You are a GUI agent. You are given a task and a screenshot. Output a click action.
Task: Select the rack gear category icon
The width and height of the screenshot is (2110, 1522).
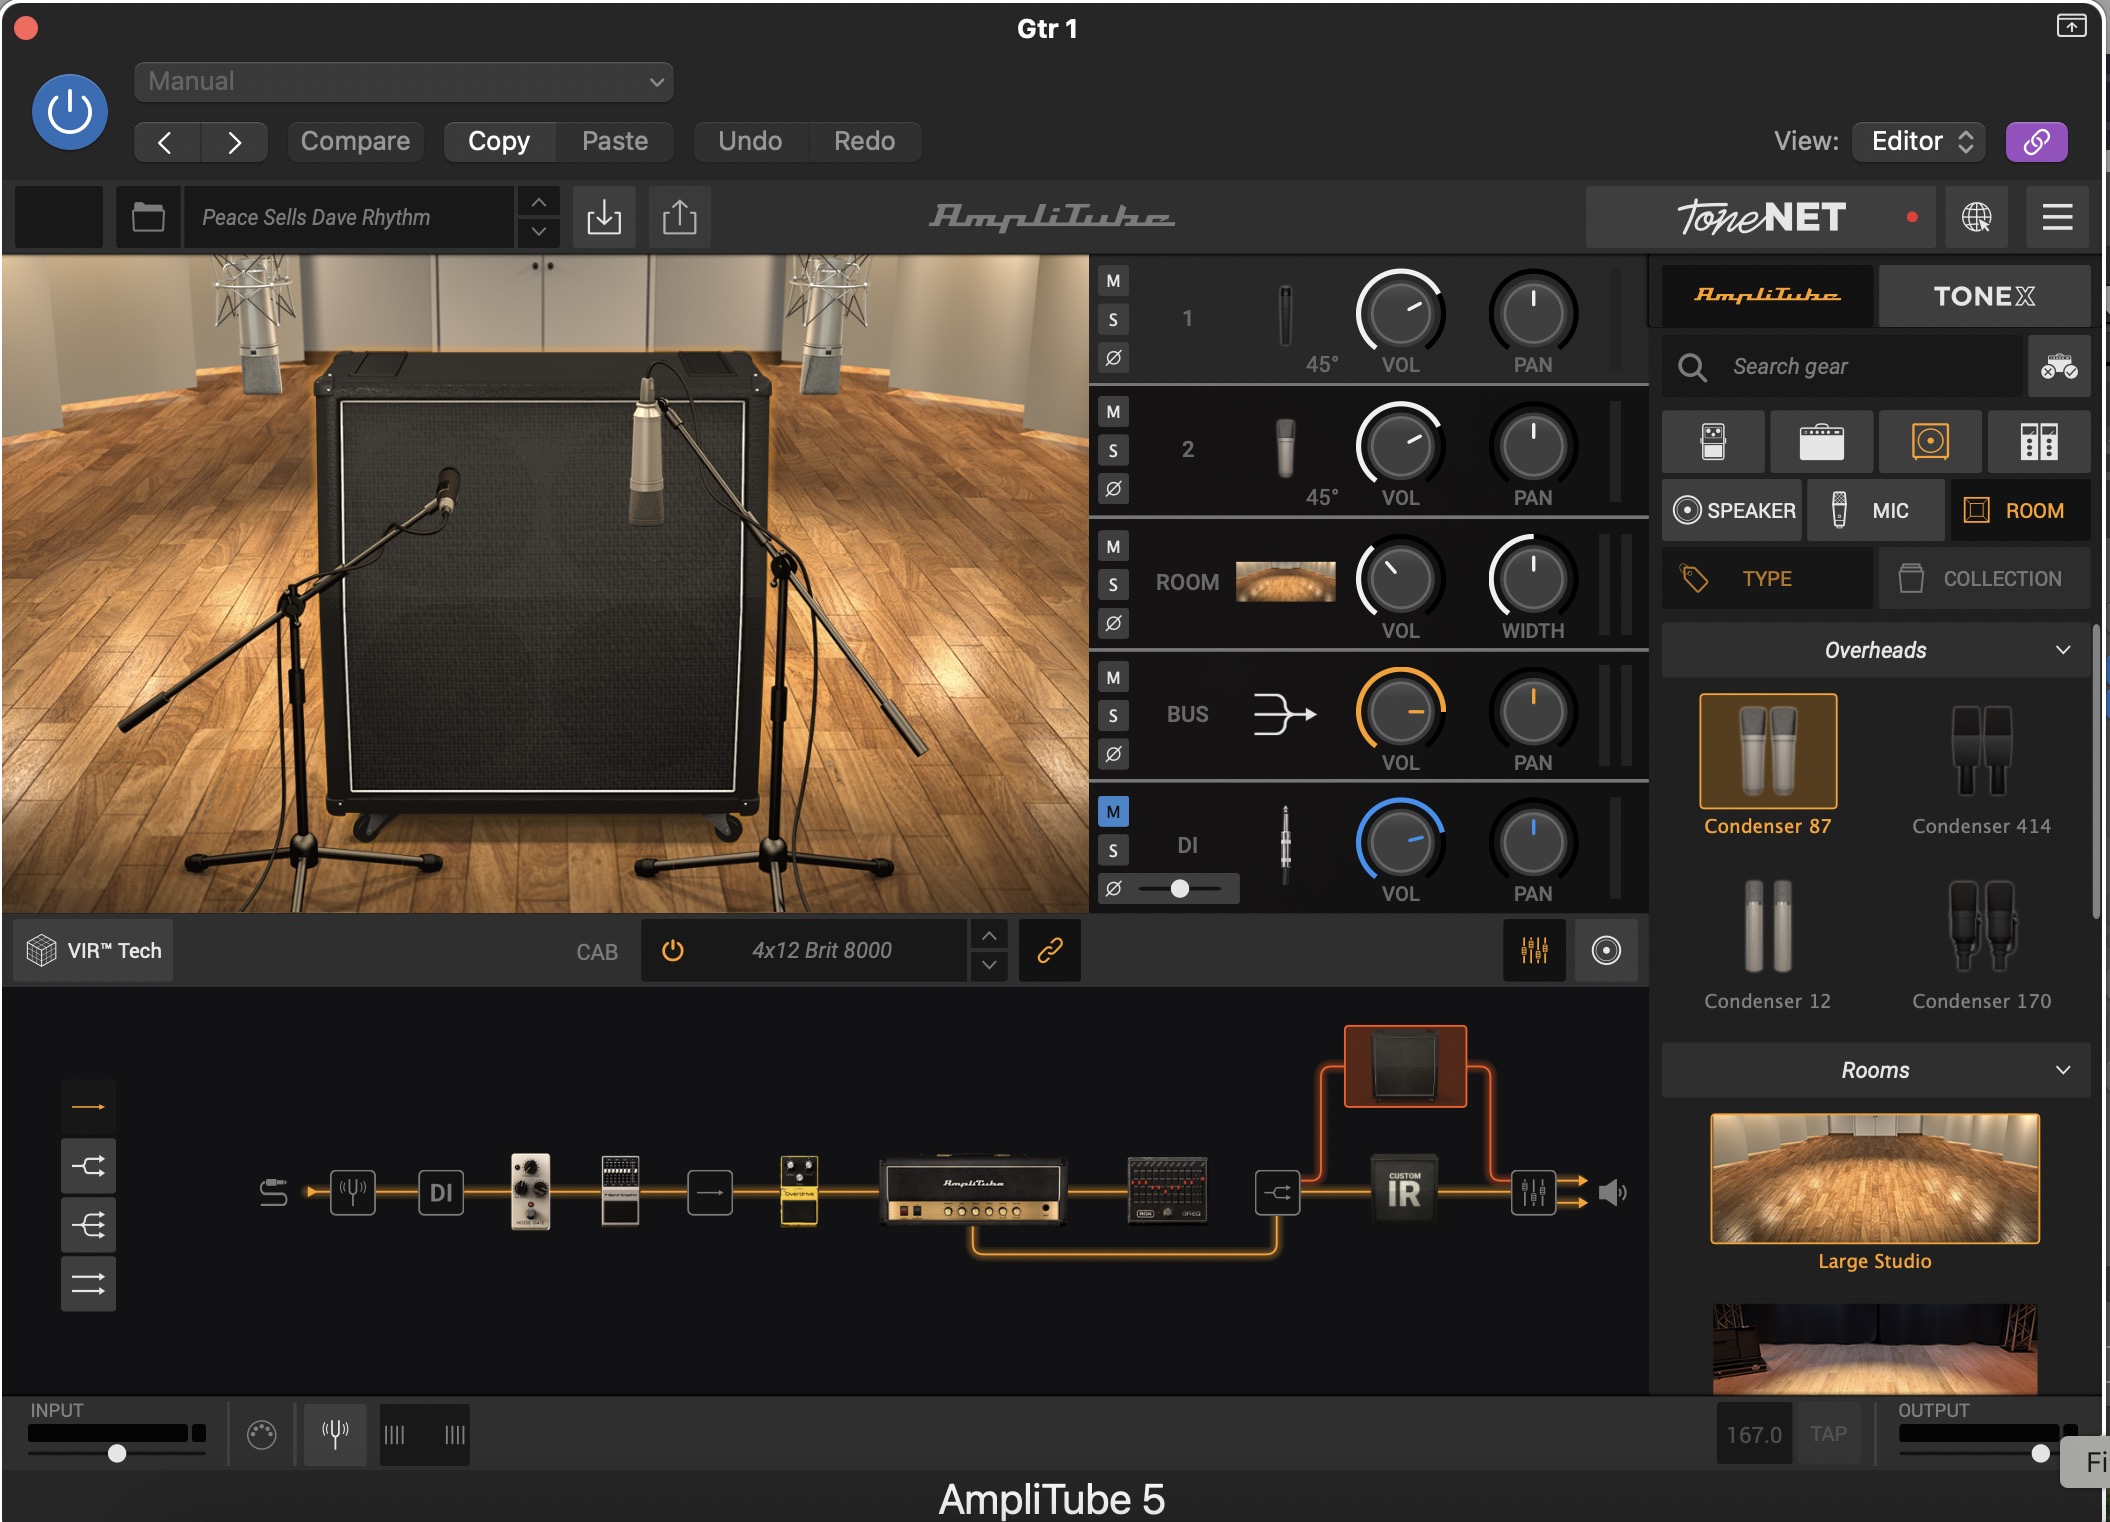tap(2038, 441)
